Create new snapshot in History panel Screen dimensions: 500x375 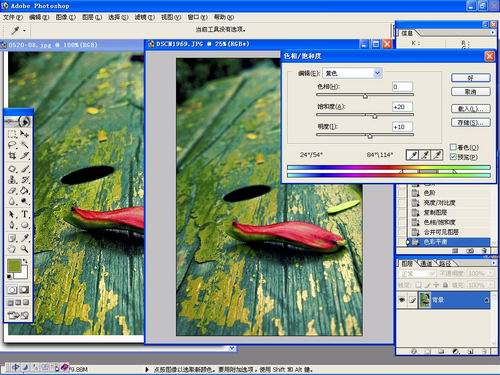[x=470, y=250]
